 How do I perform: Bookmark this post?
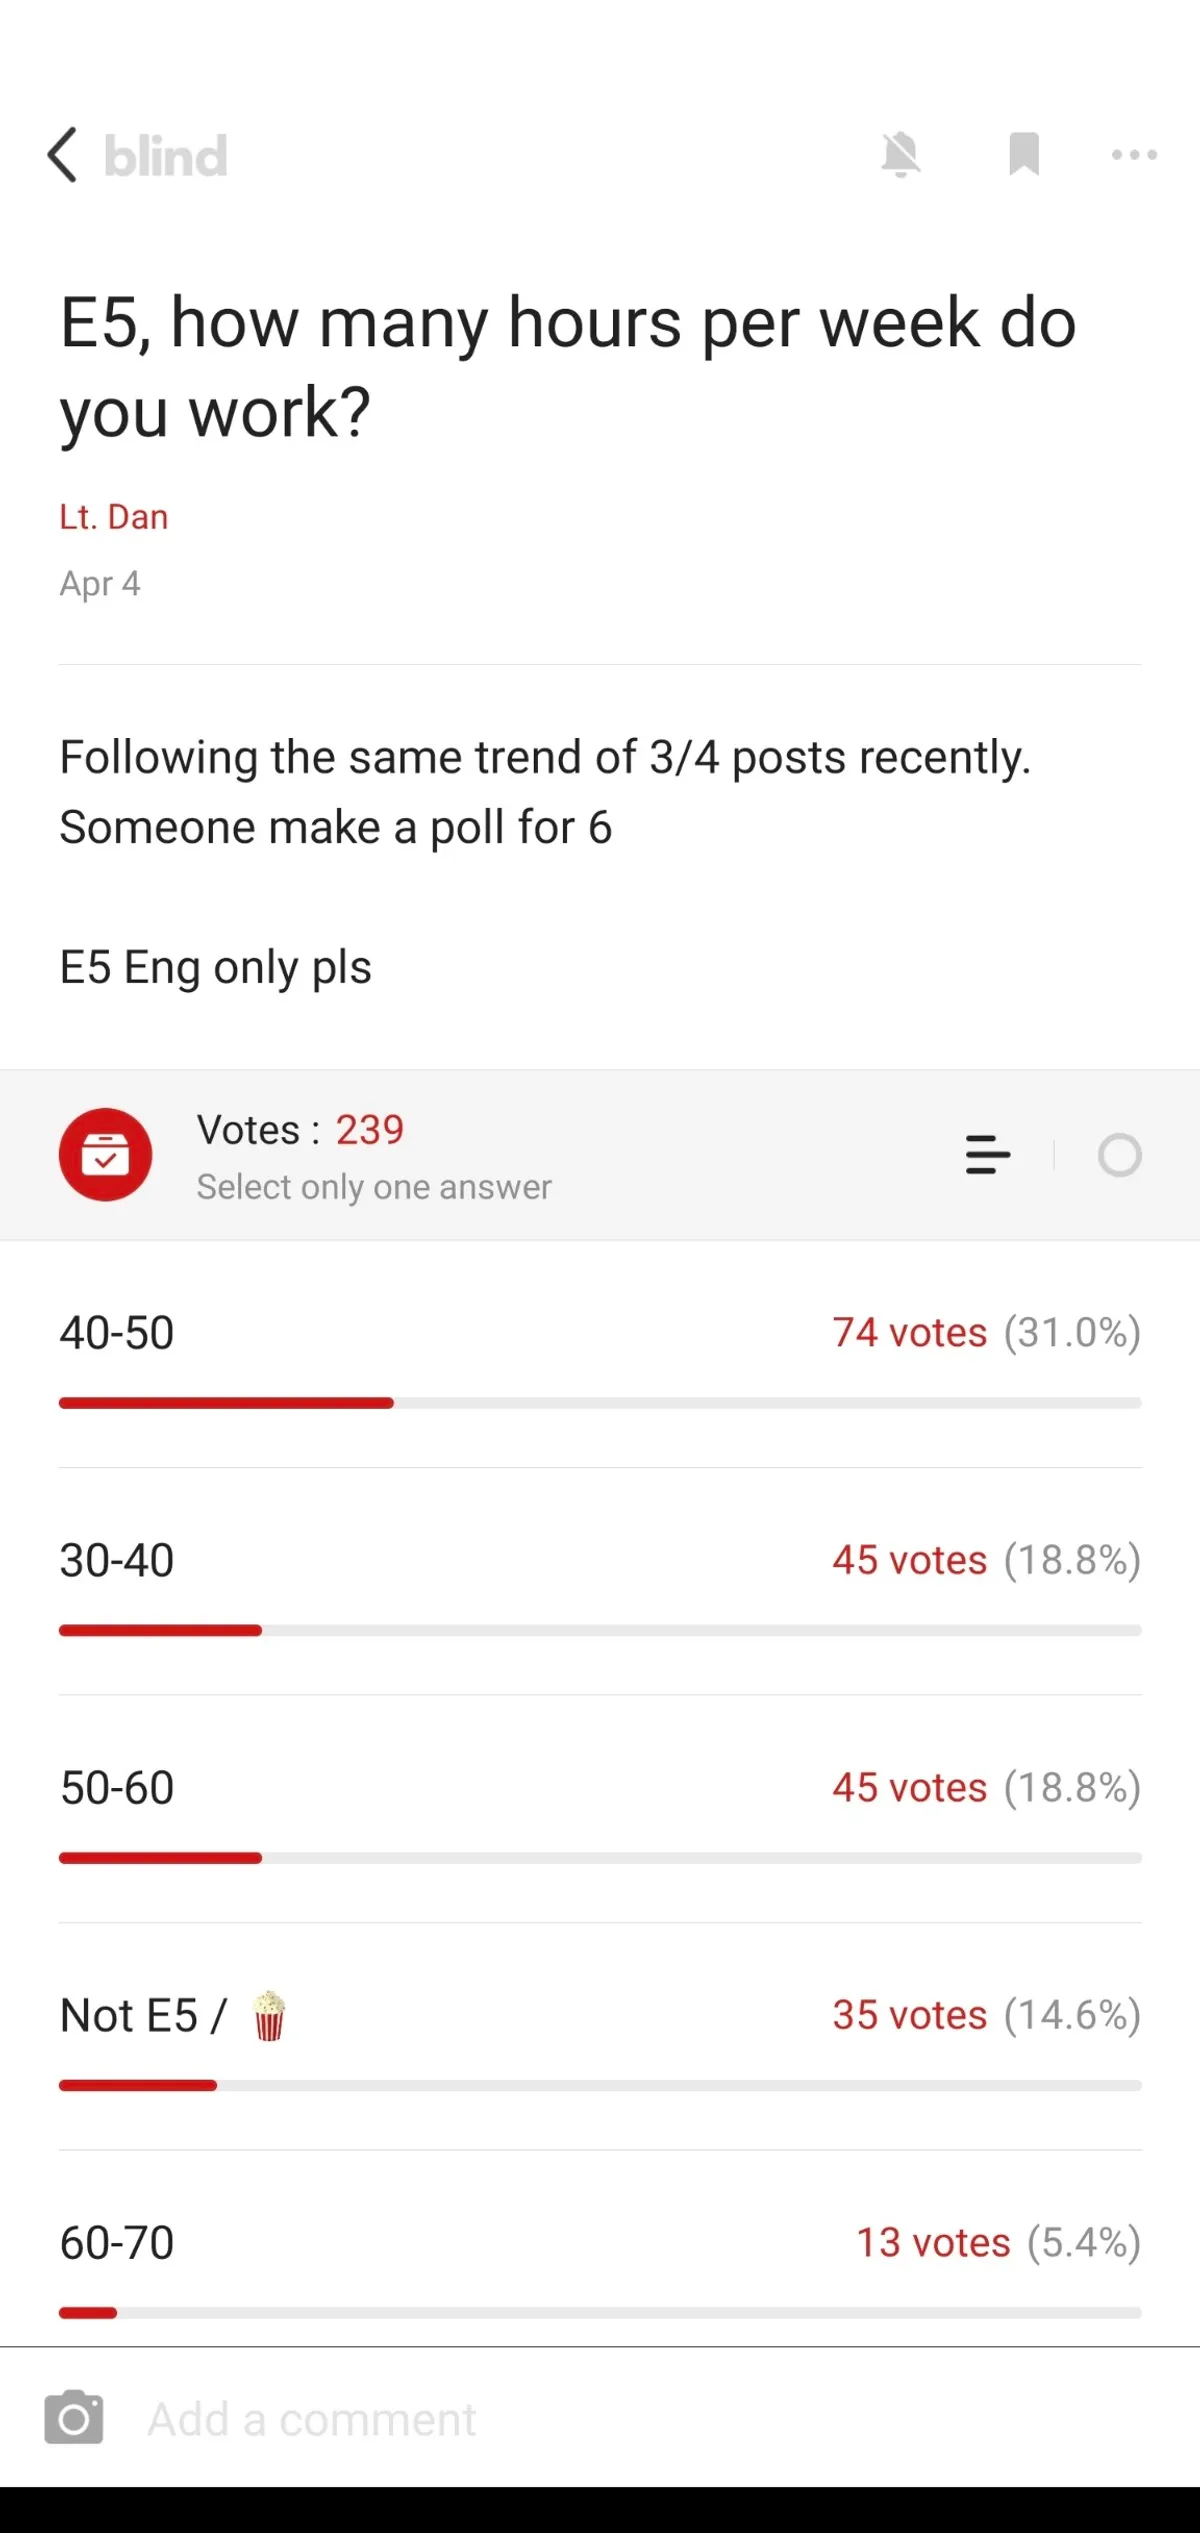tap(1024, 155)
